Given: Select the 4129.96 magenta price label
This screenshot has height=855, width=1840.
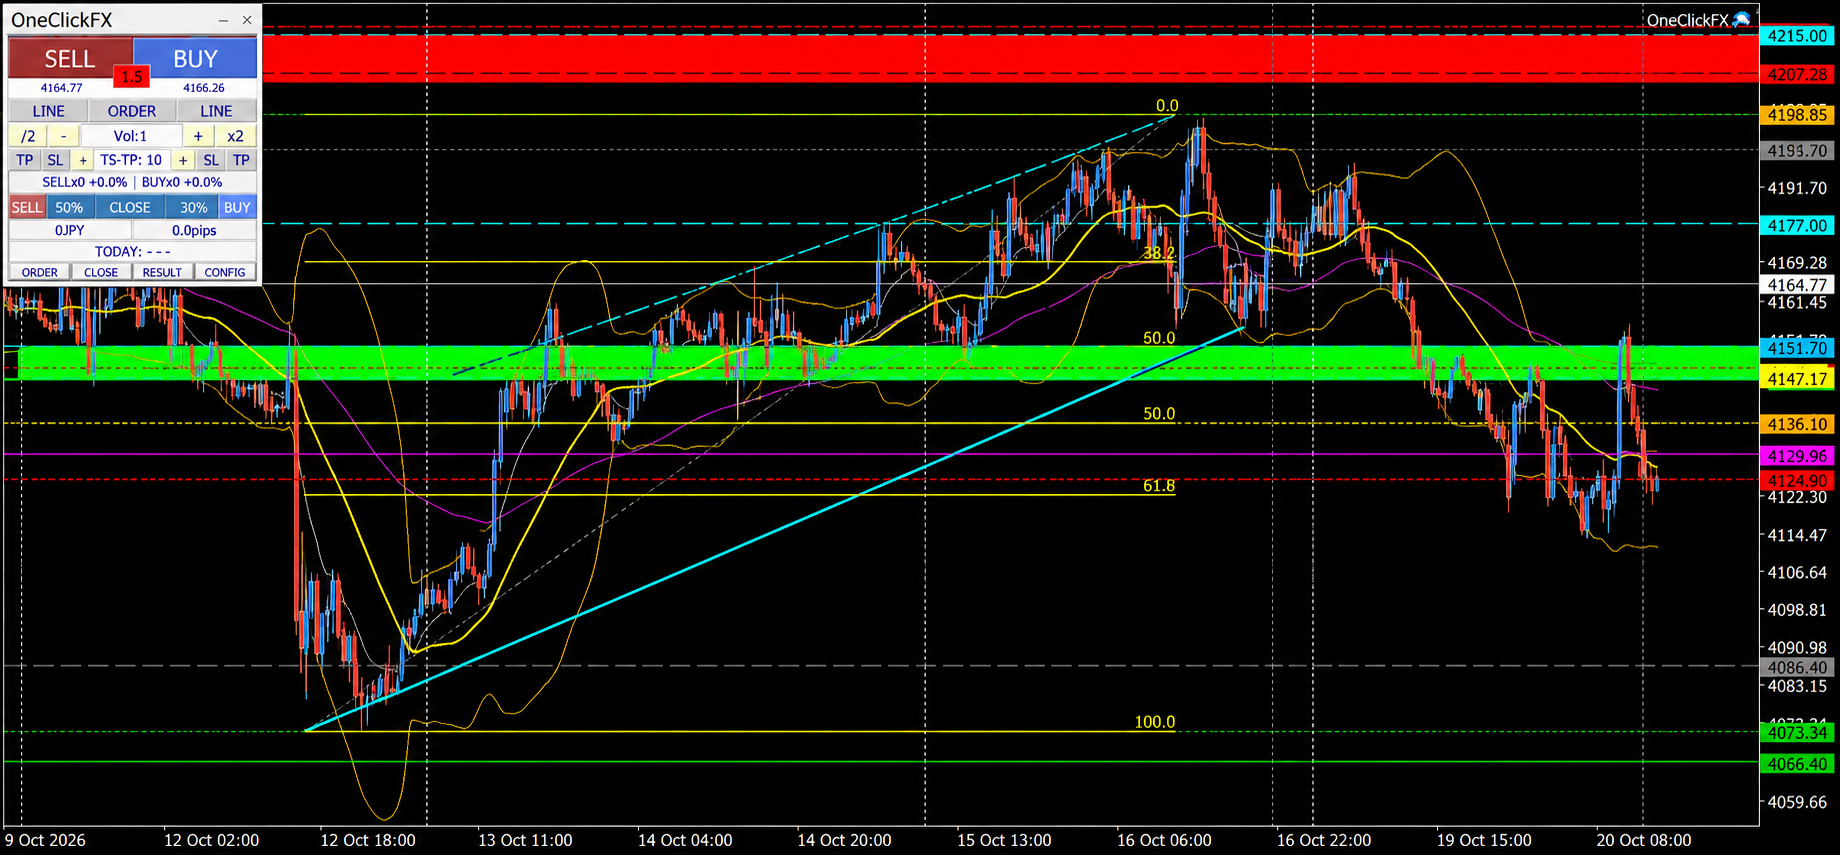Looking at the screenshot, I should (x=1797, y=455).
